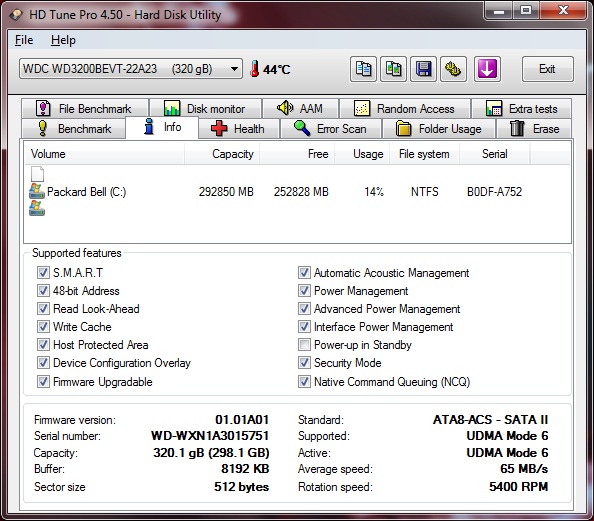The height and width of the screenshot is (521, 594).
Task: Click the 5400 RPM rotation speed value
Action: [x=519, y=487]
